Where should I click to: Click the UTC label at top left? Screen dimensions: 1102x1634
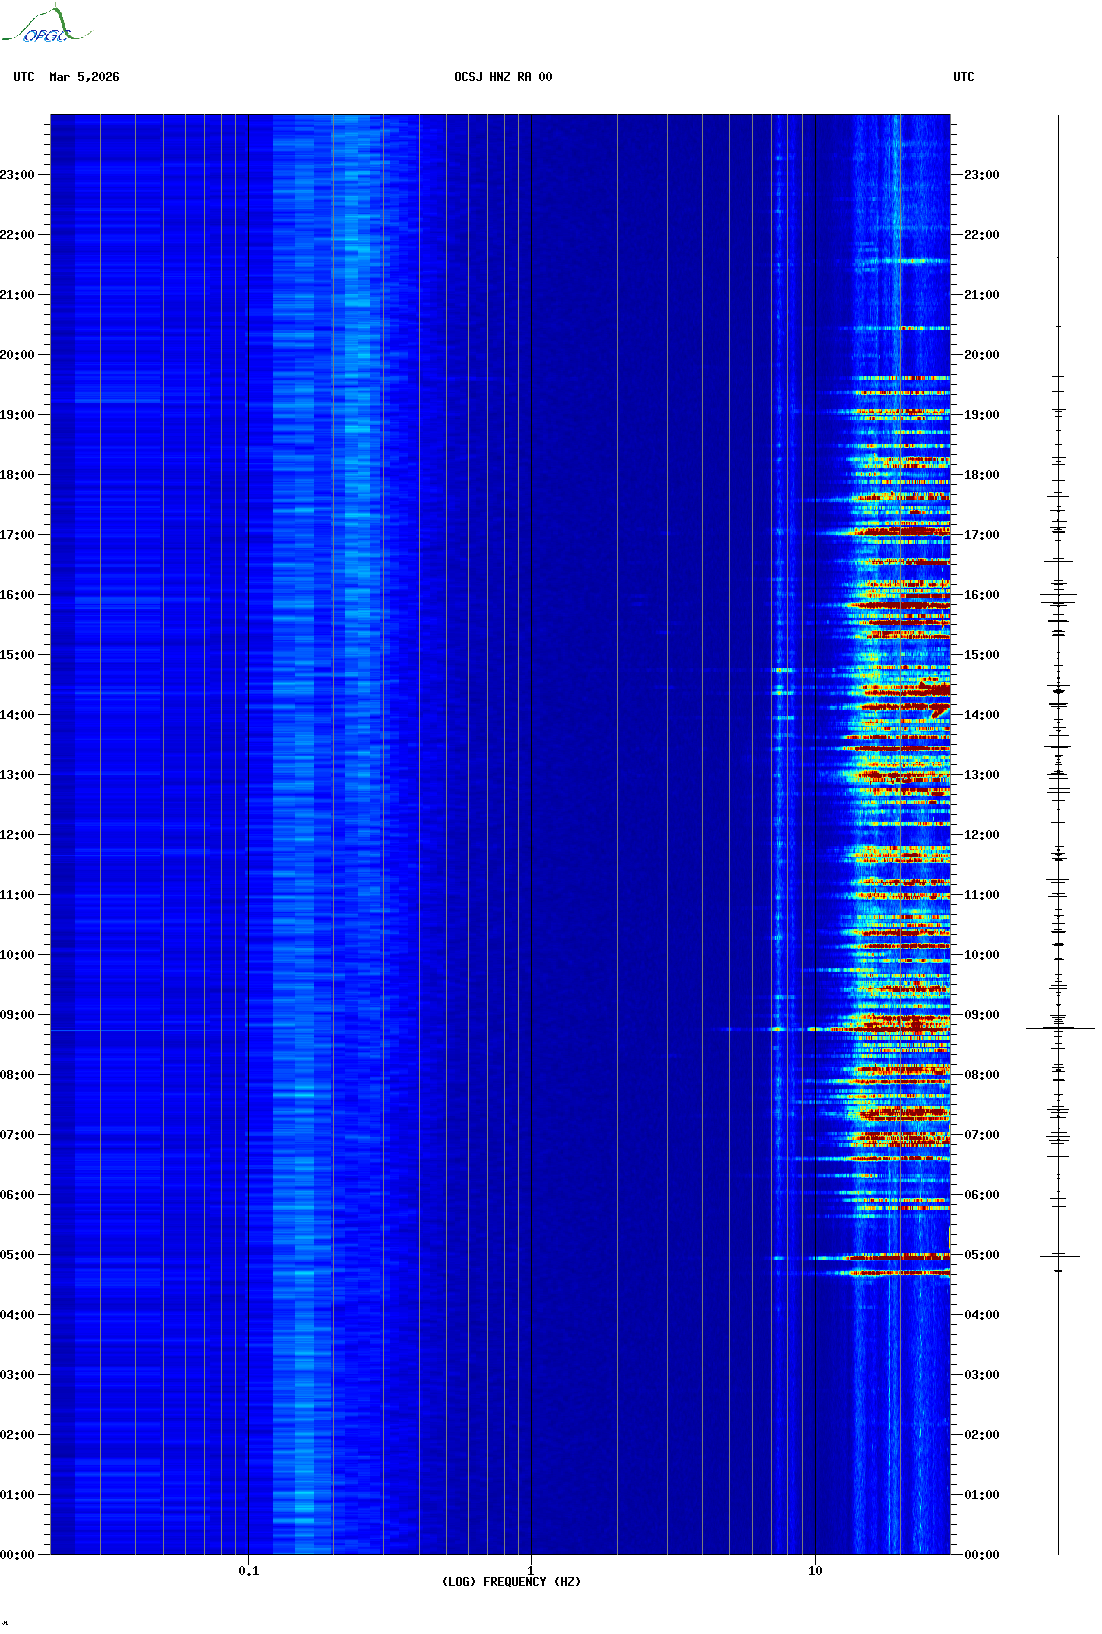[x=24, y=77]
